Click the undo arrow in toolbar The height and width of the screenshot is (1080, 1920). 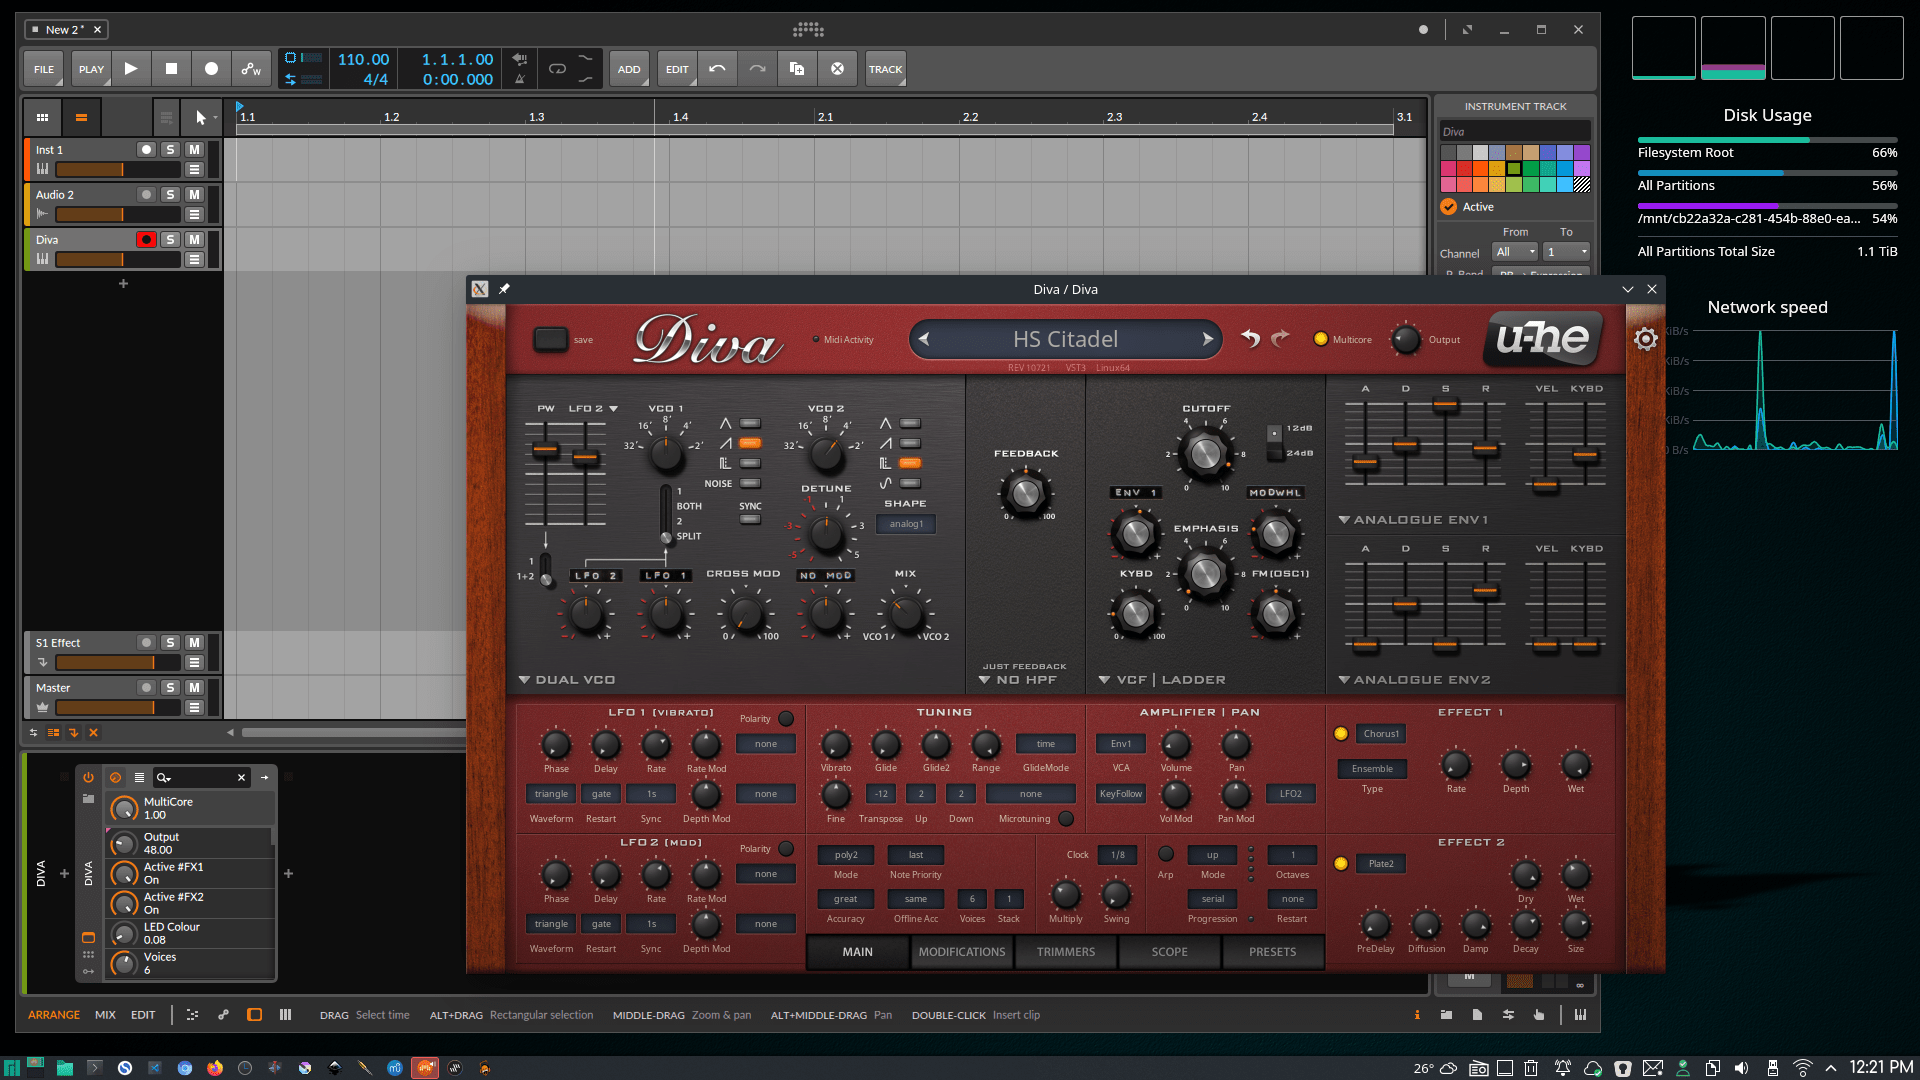717,69
